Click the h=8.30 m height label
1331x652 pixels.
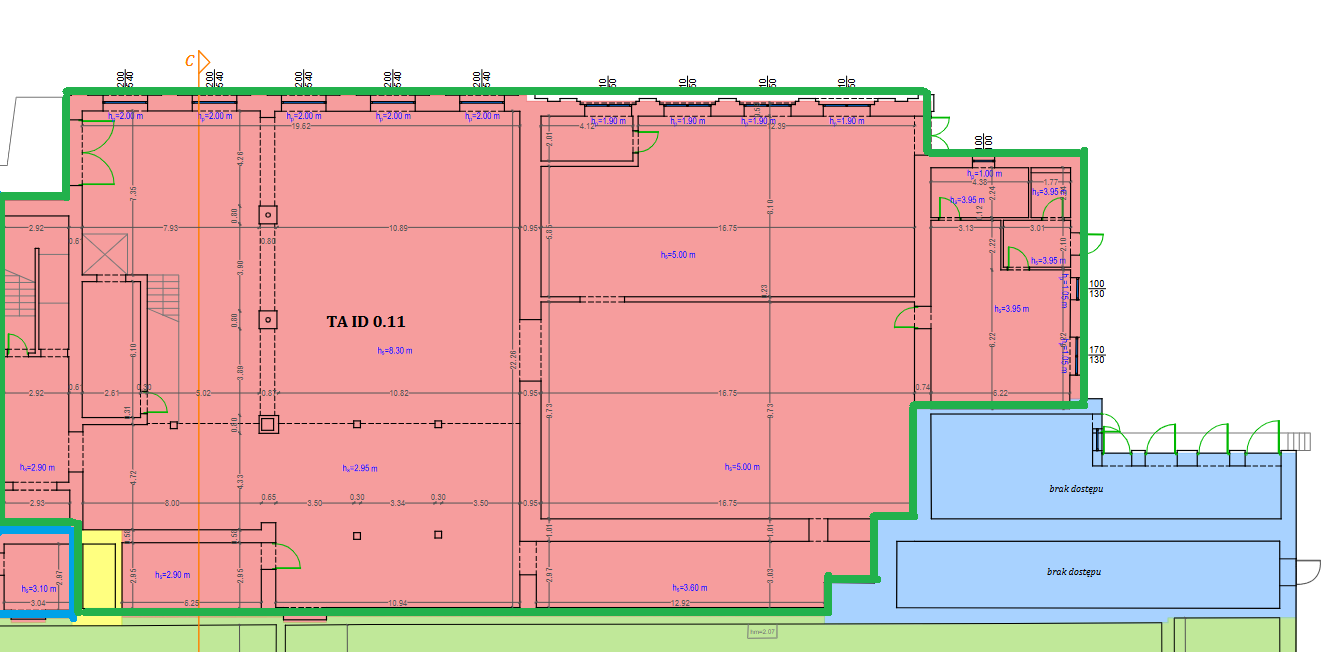[395, 351]
